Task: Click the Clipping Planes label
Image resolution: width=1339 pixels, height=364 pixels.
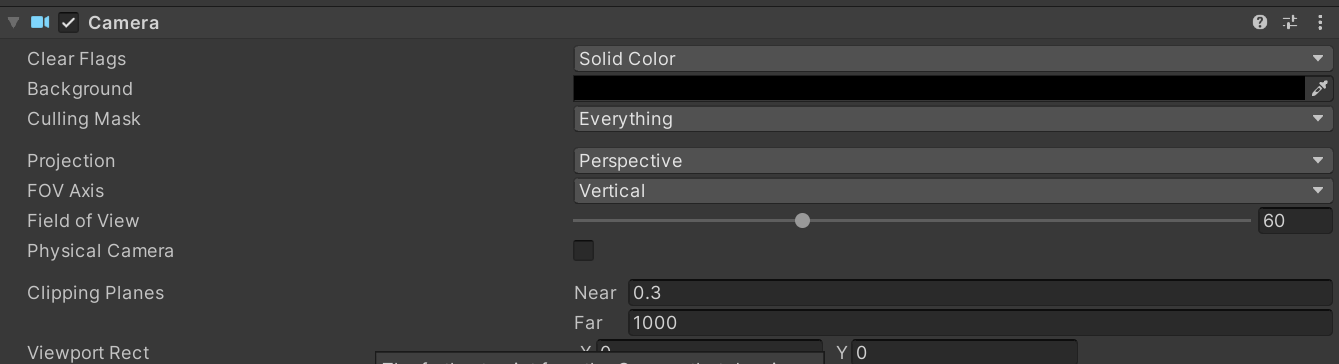Action: point(95,293)
